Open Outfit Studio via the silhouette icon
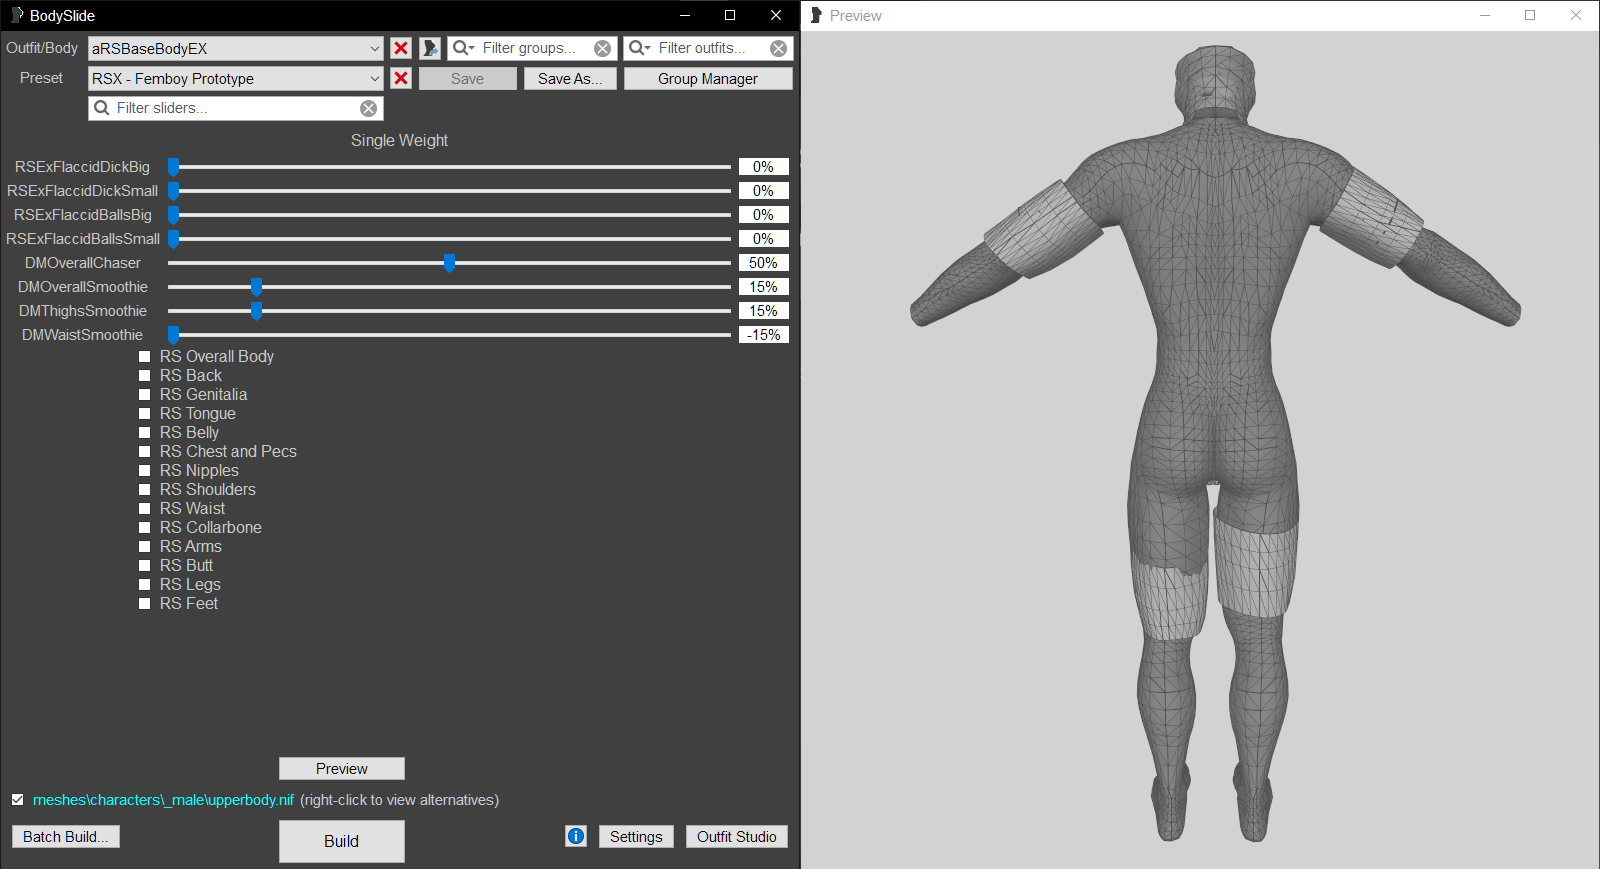This screenshot has width=1600, height=869. click(x=430, y=48)
